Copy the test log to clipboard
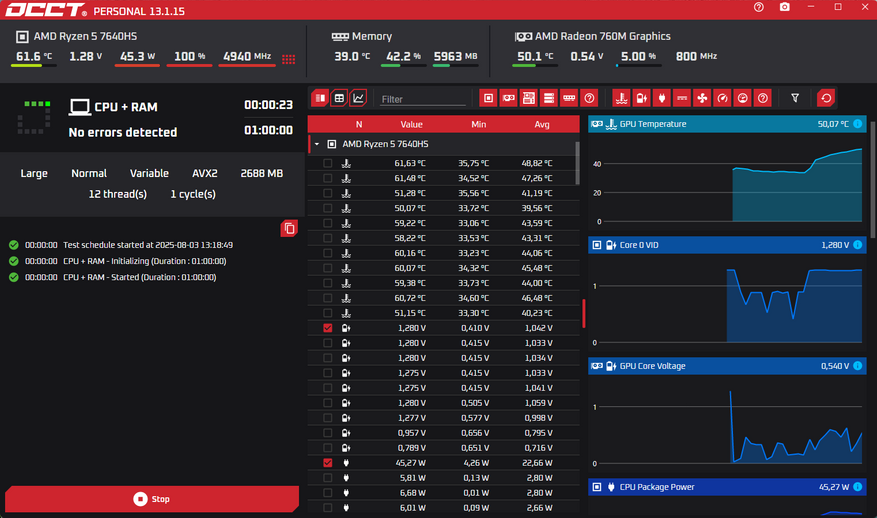 [289, 228]
